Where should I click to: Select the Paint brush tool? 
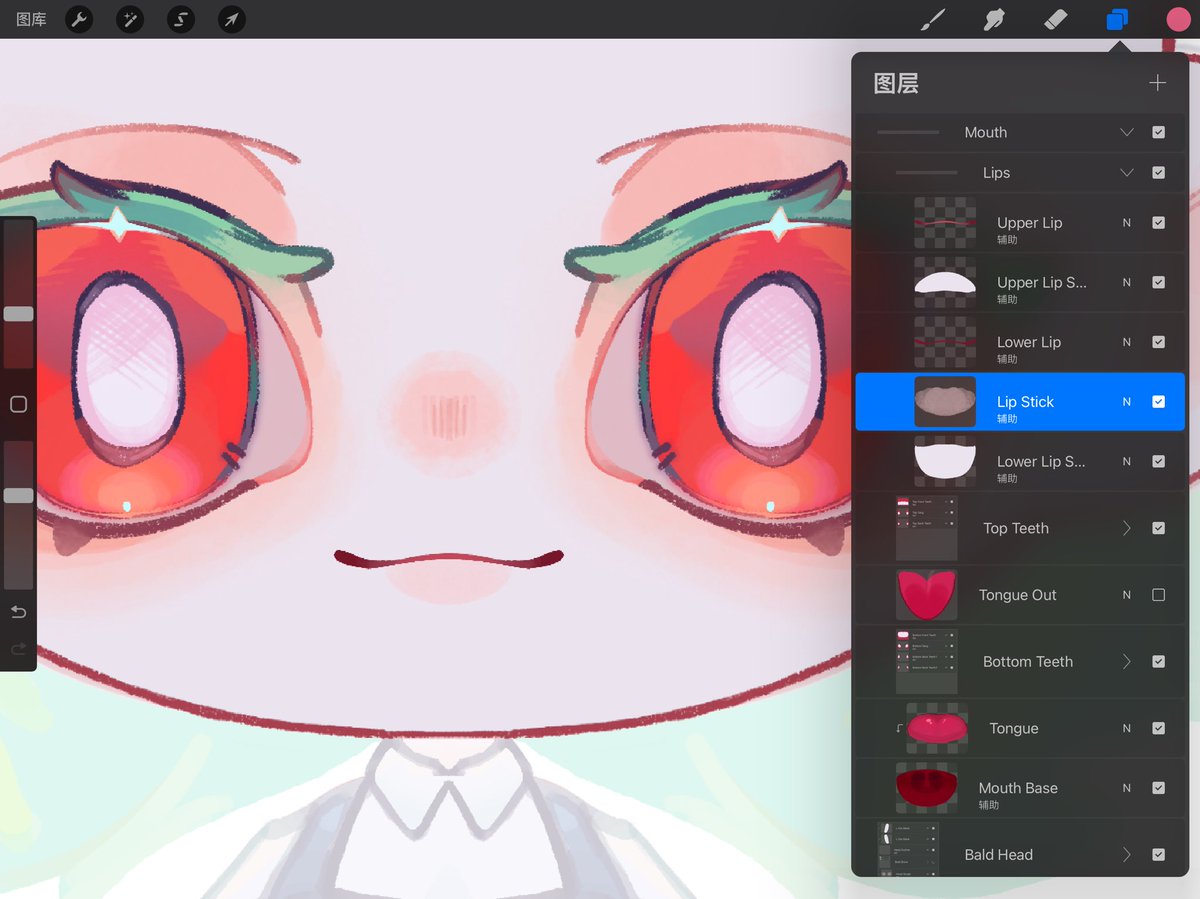click(932, 19)
